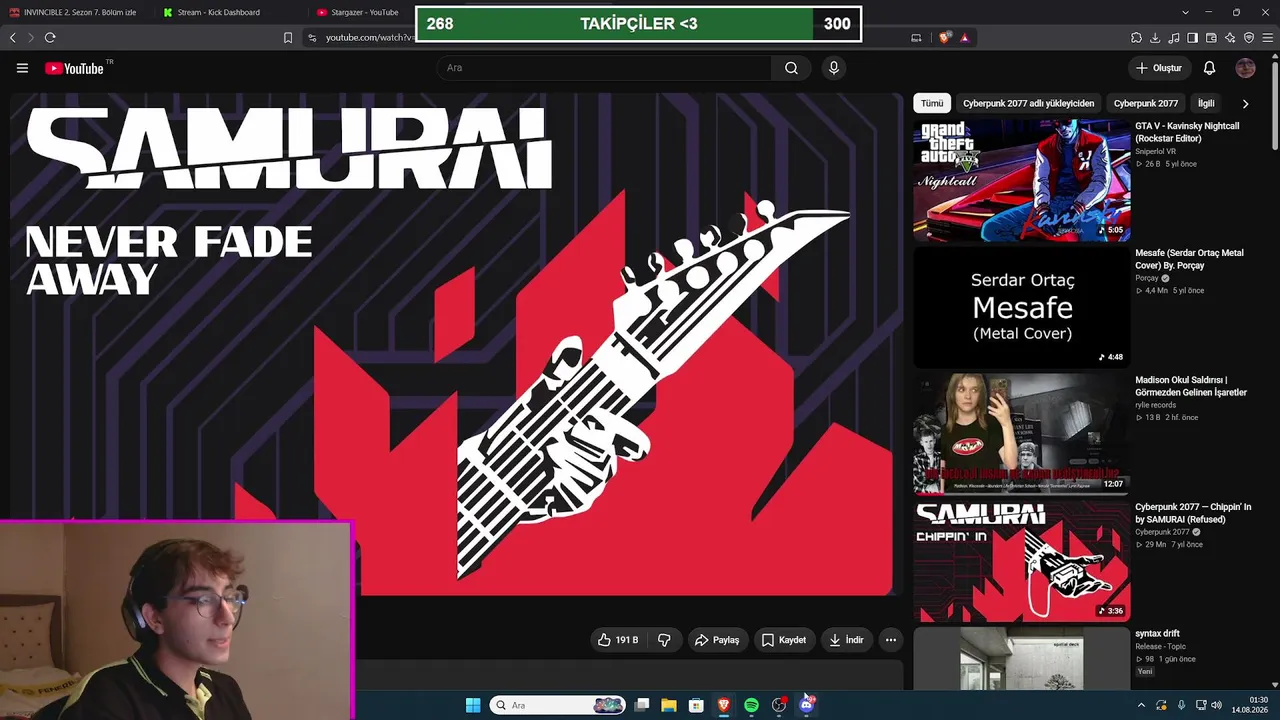Switch to INVINCIBLE 2. Sezon 7. Bölüm tab
The image size is (1280, 720).
tap(73, 12)
